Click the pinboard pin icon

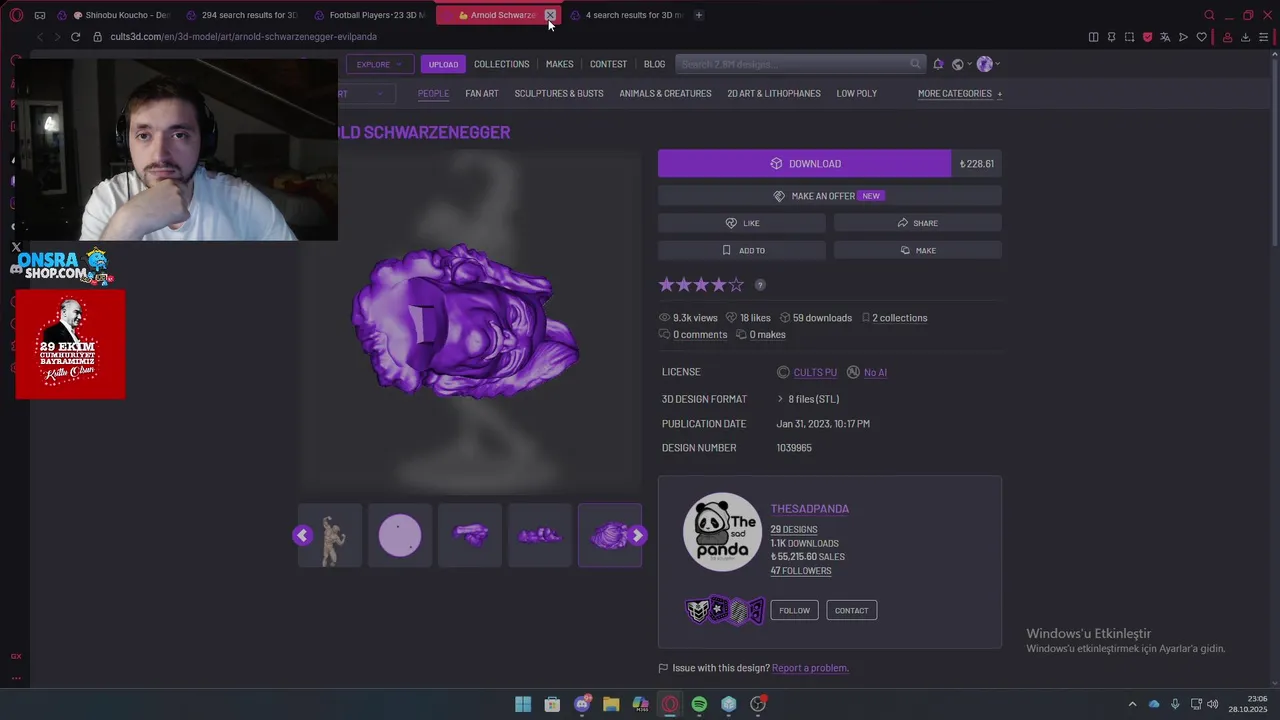(1111, 37)
